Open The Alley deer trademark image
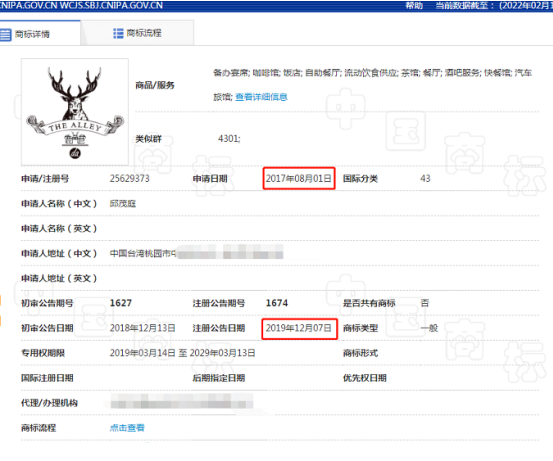553x461 pixels. [x=75, y=112]
